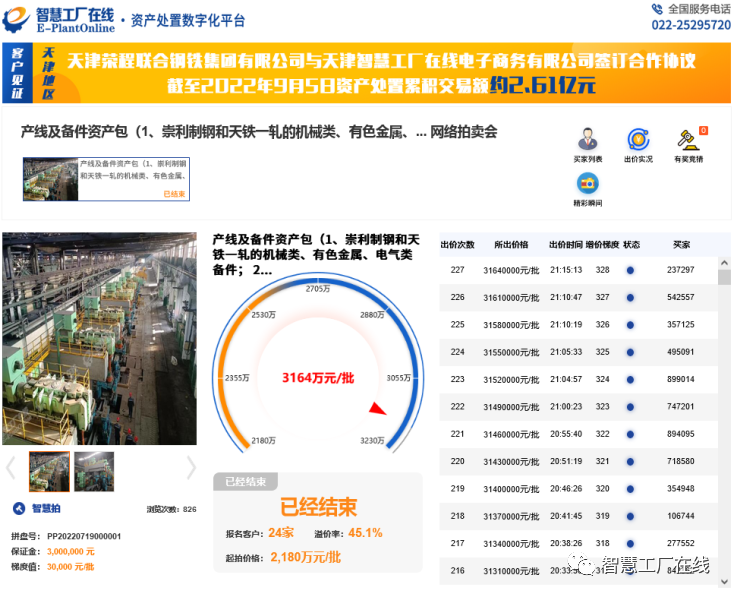Click the 022-25295720 hotline number
This screenshot has width=733, height=597.
point(691,25)
